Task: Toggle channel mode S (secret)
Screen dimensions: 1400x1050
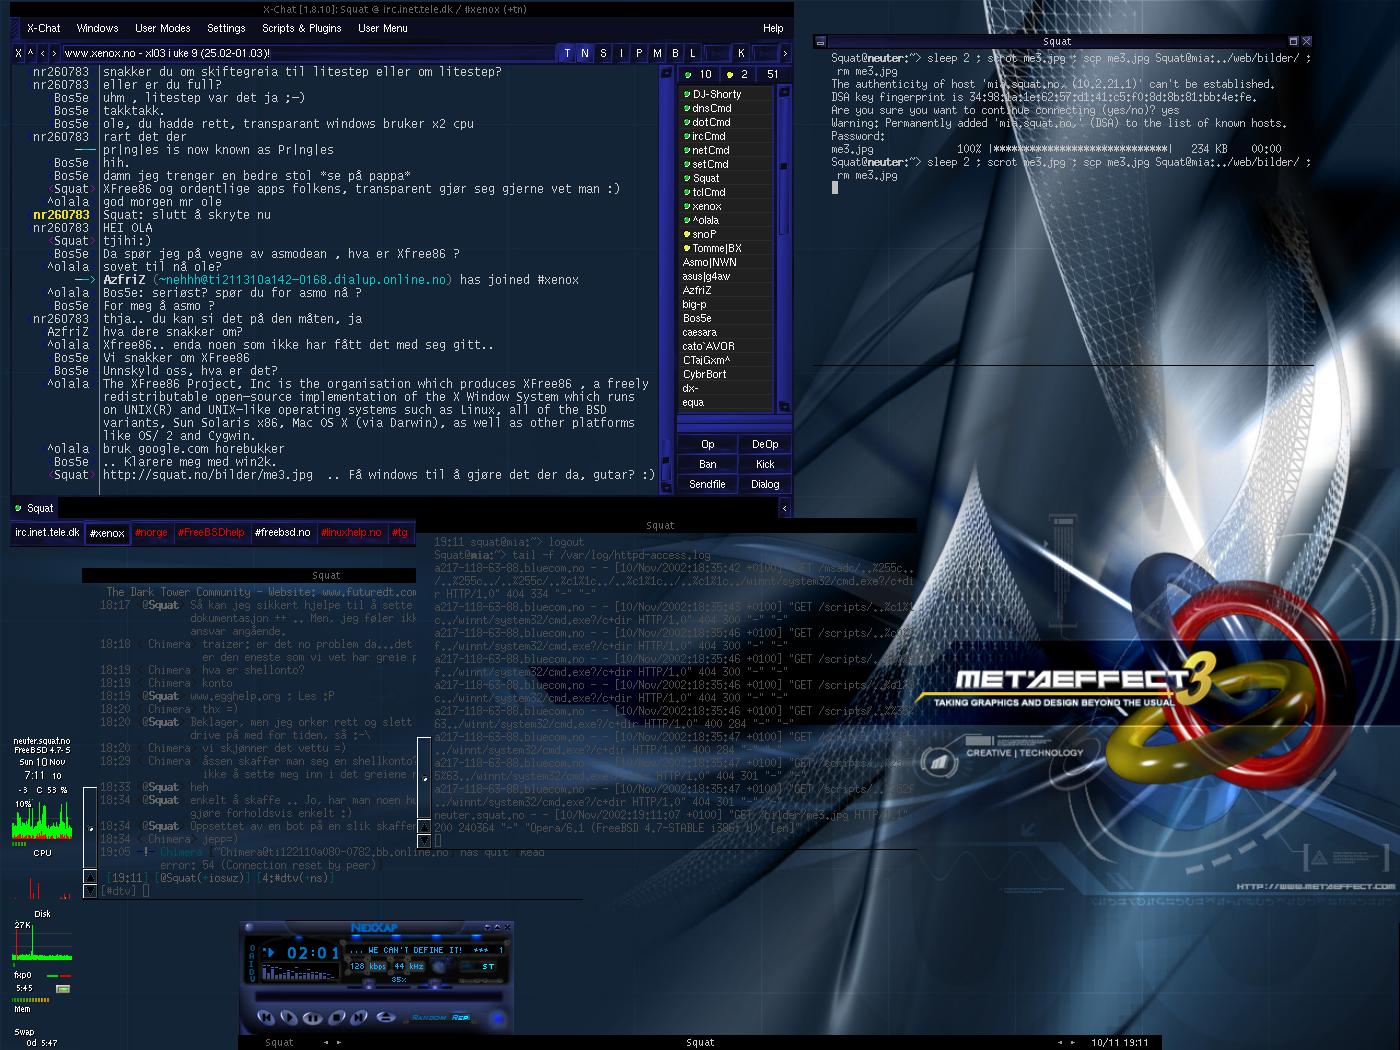Action: tap(603, 53)
